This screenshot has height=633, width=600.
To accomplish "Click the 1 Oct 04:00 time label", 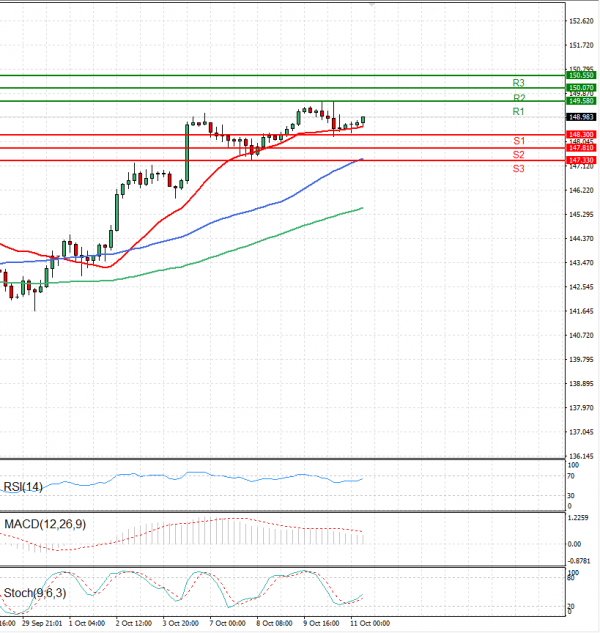I will point(87,623).
